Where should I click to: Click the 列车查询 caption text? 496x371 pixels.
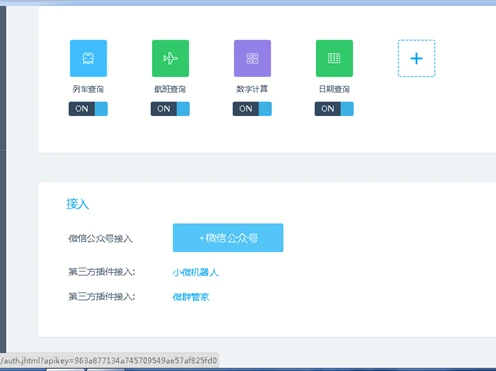88,89
